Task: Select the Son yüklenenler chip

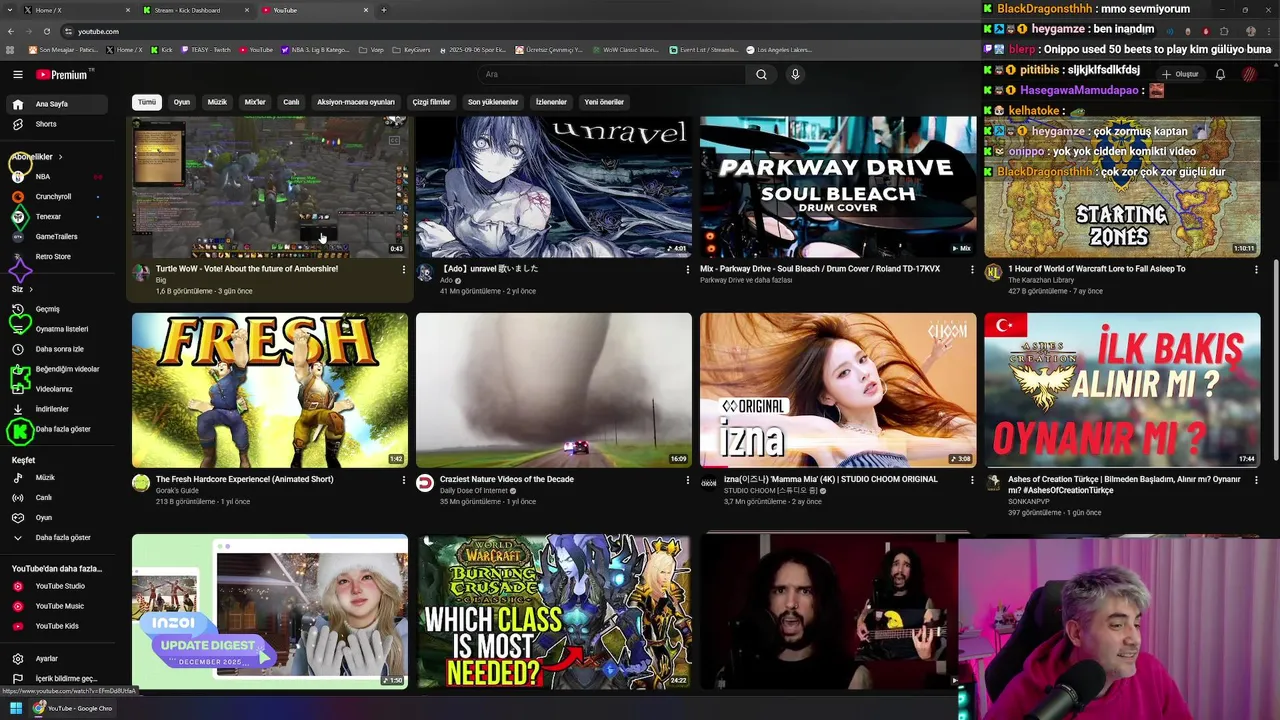Action: click(x=493, y=102)
